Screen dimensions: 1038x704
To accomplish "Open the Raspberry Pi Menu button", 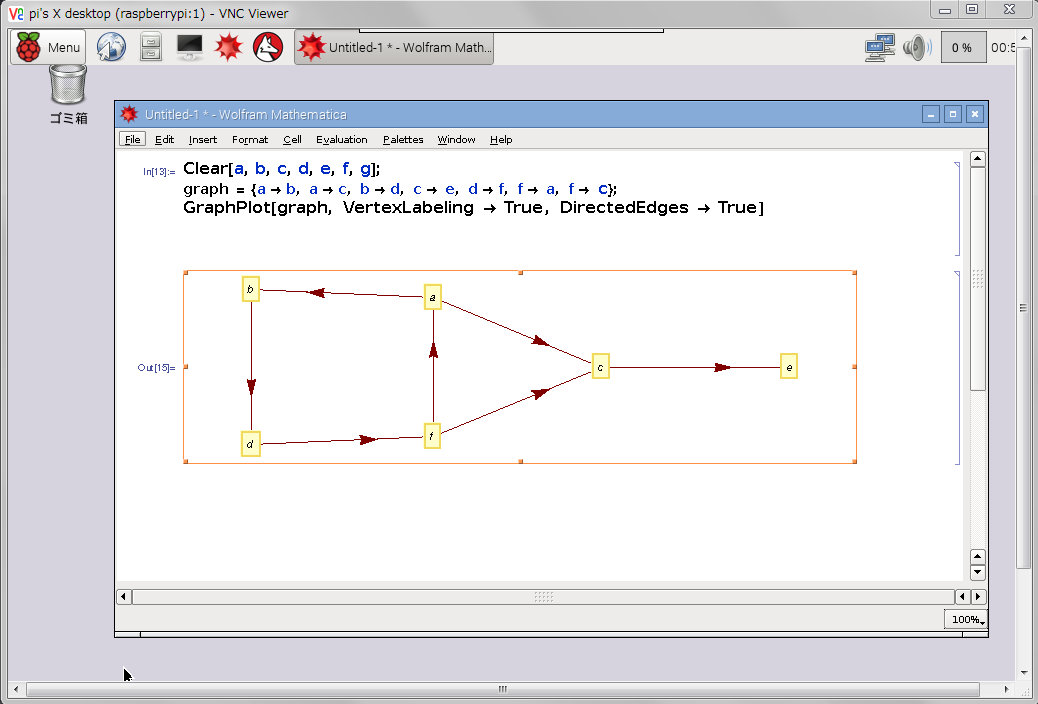I will 48,47.
